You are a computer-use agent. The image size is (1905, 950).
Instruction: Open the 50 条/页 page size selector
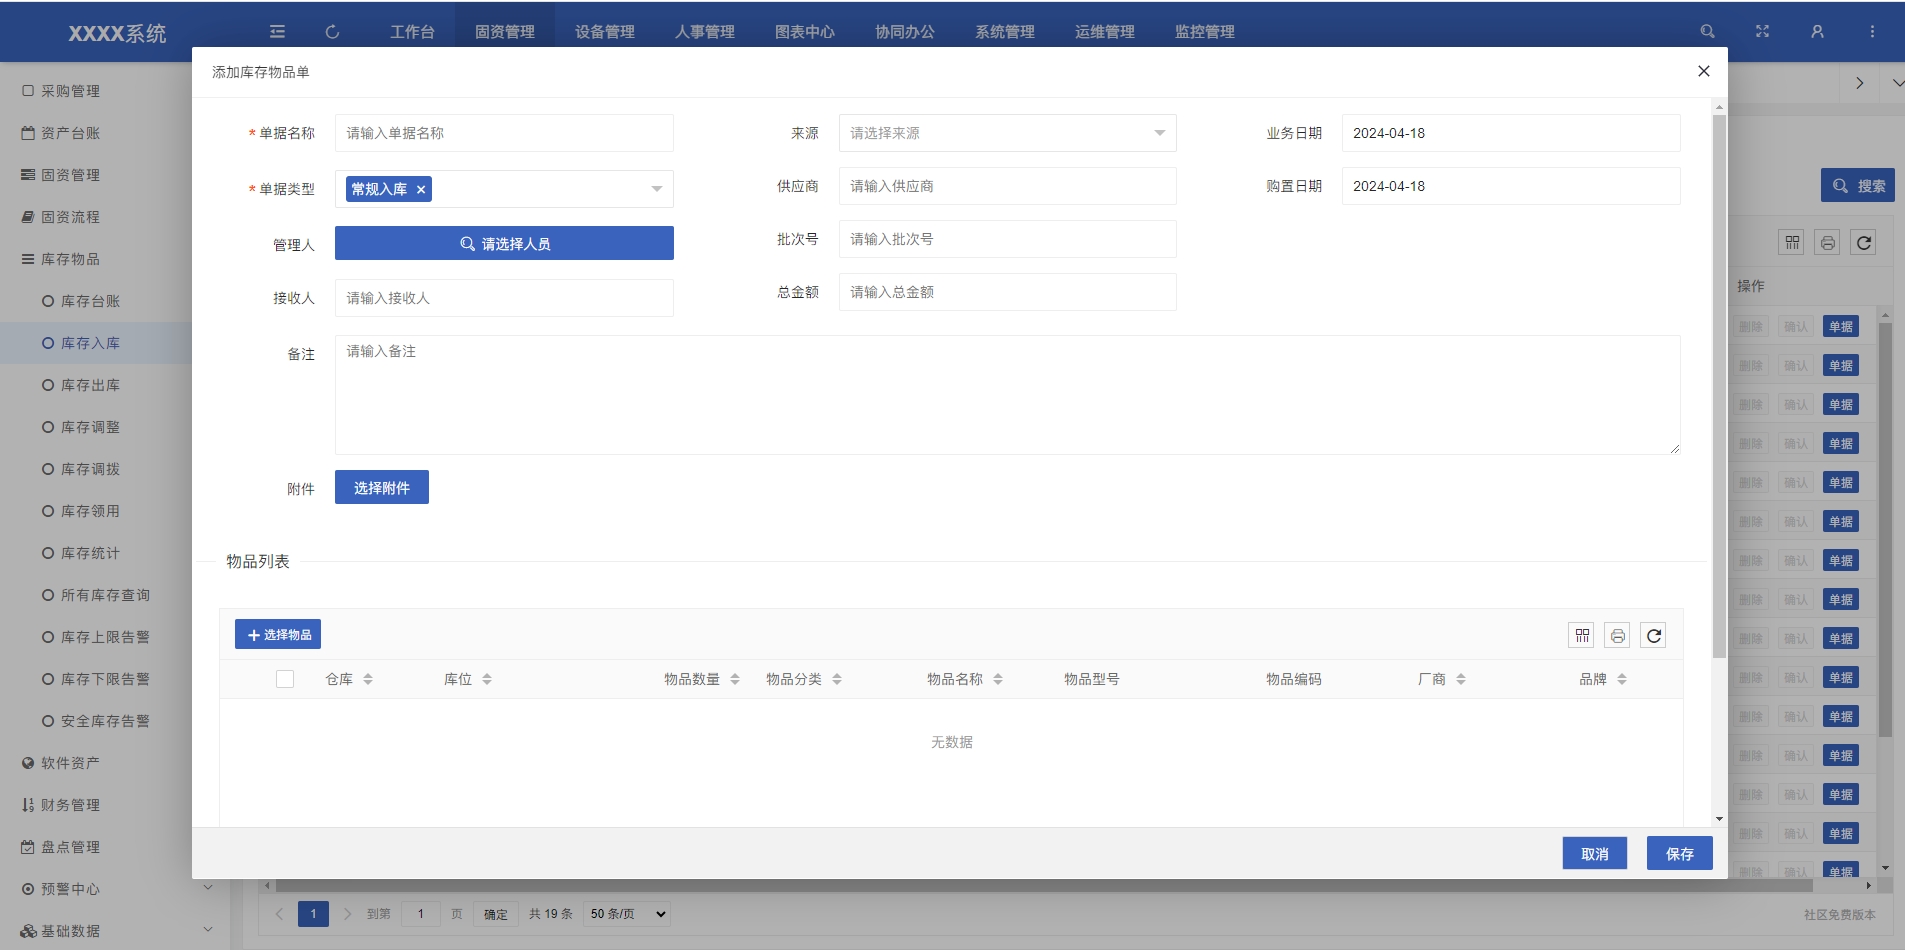[x=627, y=914]
